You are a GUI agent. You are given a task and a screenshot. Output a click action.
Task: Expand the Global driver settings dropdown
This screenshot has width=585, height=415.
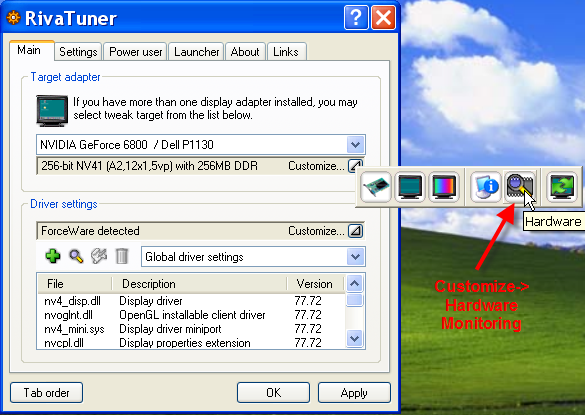pos(355,256)
